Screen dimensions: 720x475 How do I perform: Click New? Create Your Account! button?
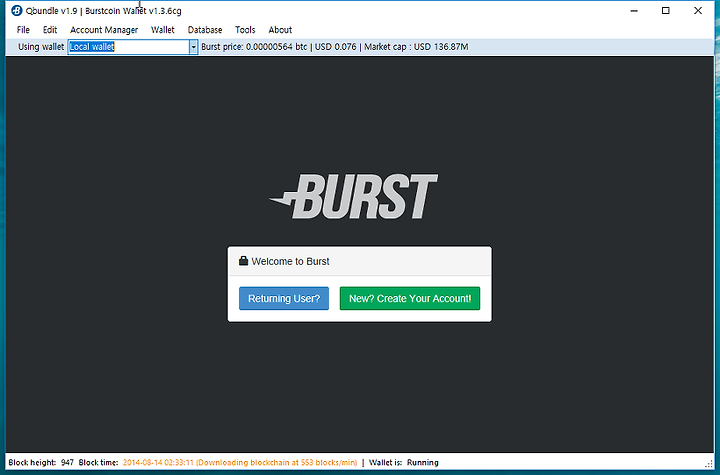(410, 299)
